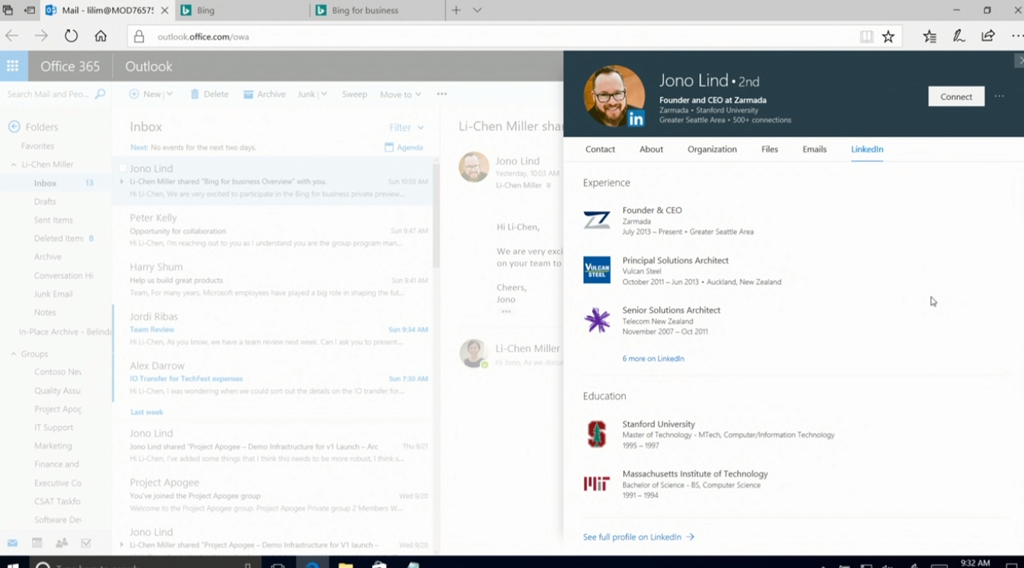This screenshot has height=568, width=1024.
Task: Go to the browser home page
Action: click(x=100, y=36)
